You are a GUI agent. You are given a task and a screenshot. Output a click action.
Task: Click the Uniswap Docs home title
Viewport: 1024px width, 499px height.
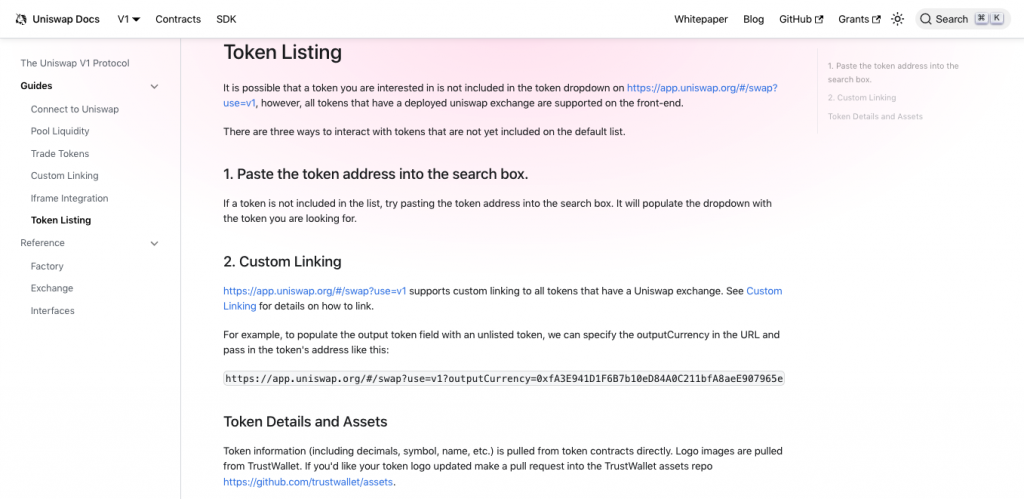(x=66, y=19)
